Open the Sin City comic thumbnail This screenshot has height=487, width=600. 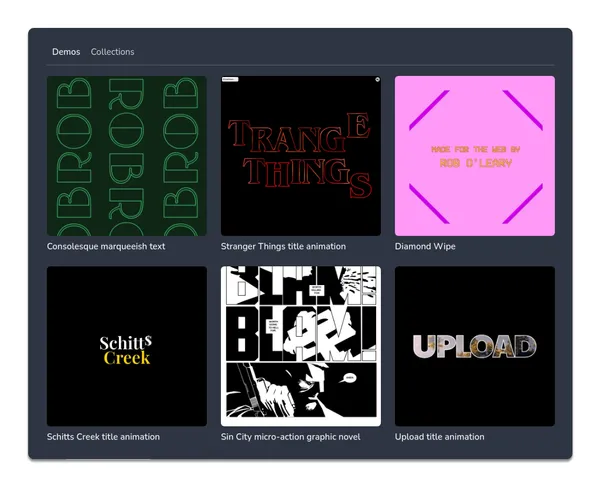301,346
